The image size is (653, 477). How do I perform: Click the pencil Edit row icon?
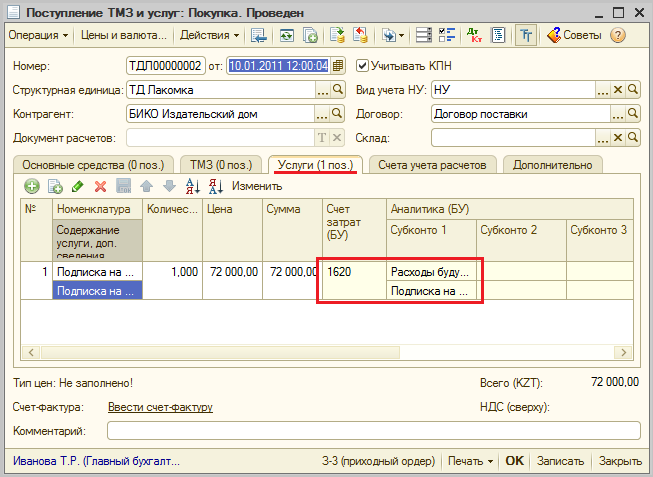click(x=78, y=186)
